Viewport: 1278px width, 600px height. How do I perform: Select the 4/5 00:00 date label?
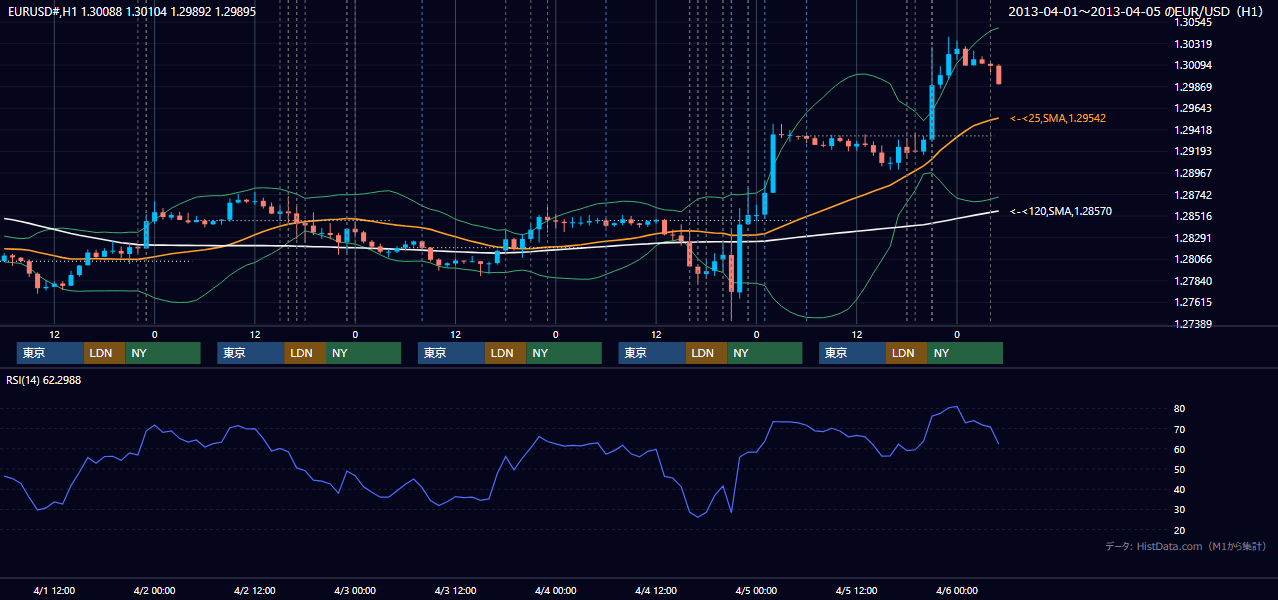click(x=756, y=590)
